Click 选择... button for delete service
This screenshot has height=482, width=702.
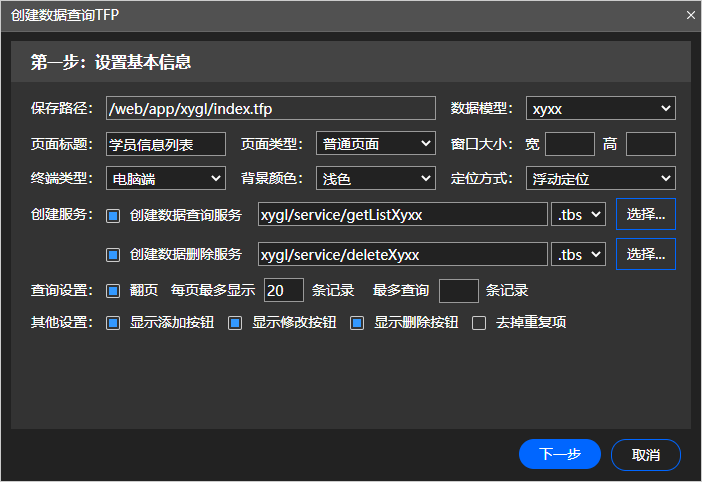coord(645,254)
